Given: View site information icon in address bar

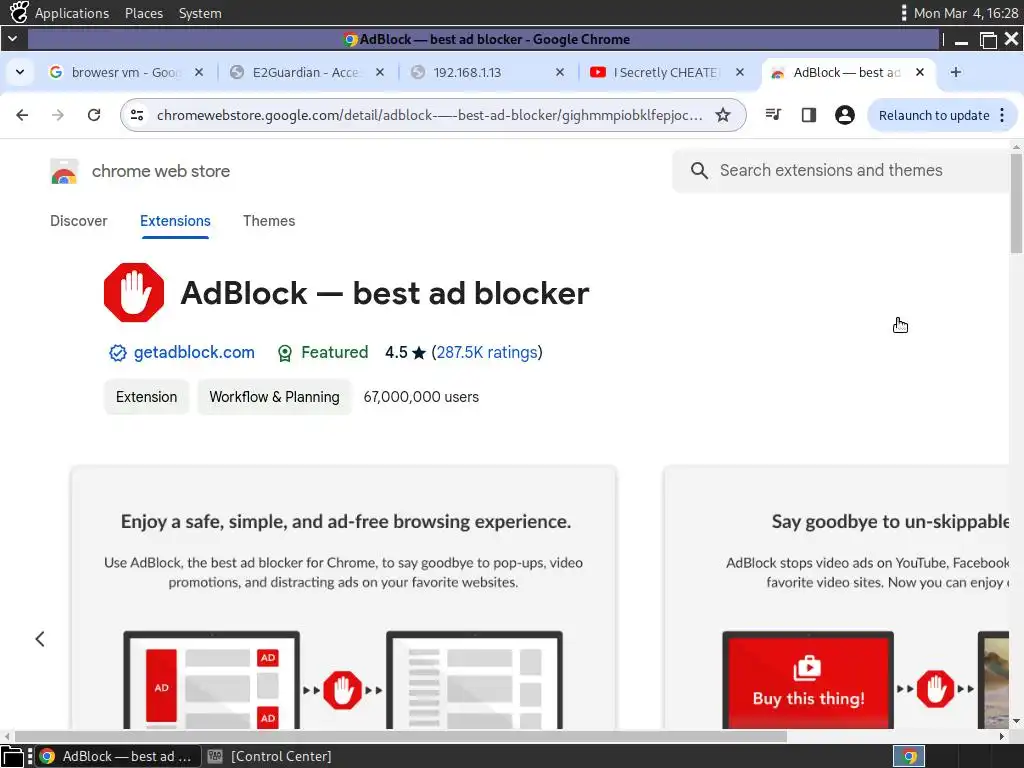Looking at the screenshot, I should click(x=137, y=115).
